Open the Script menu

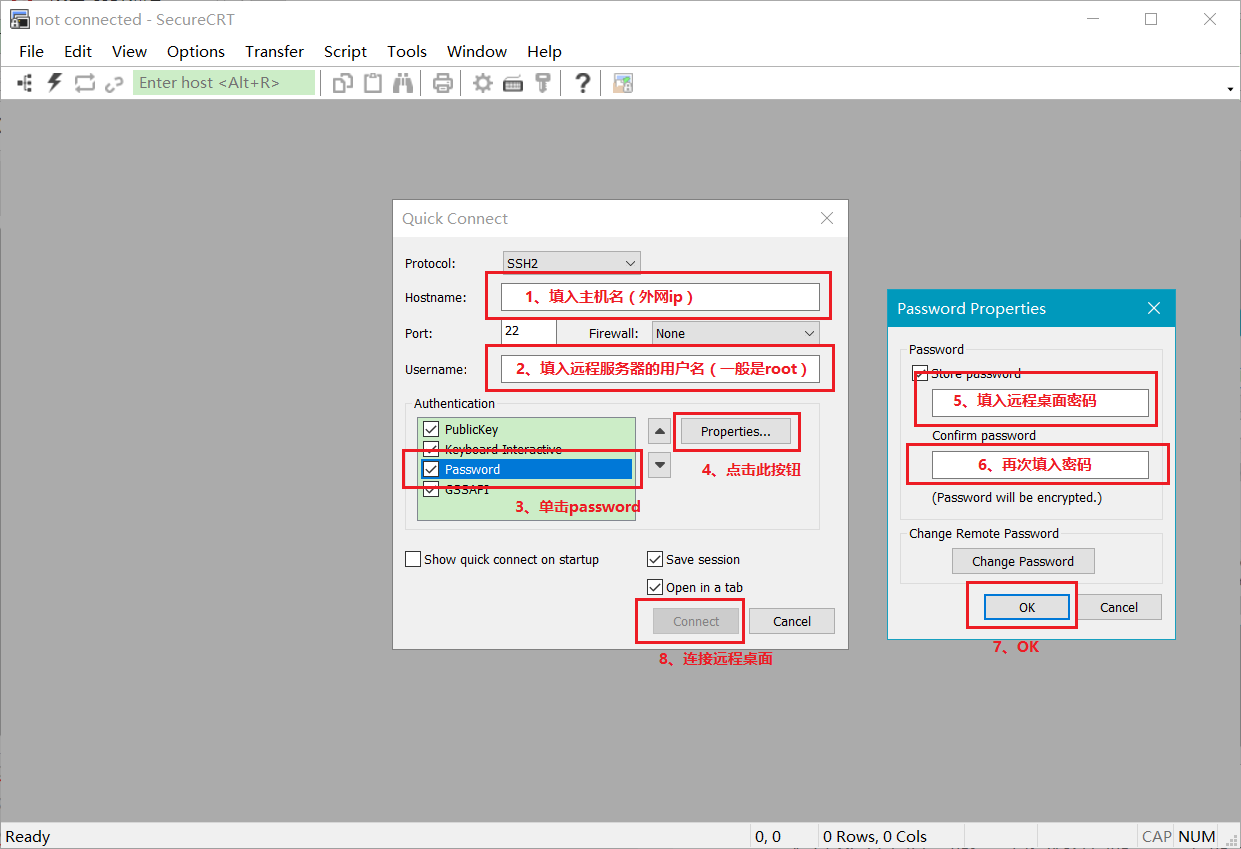point(345,51)
